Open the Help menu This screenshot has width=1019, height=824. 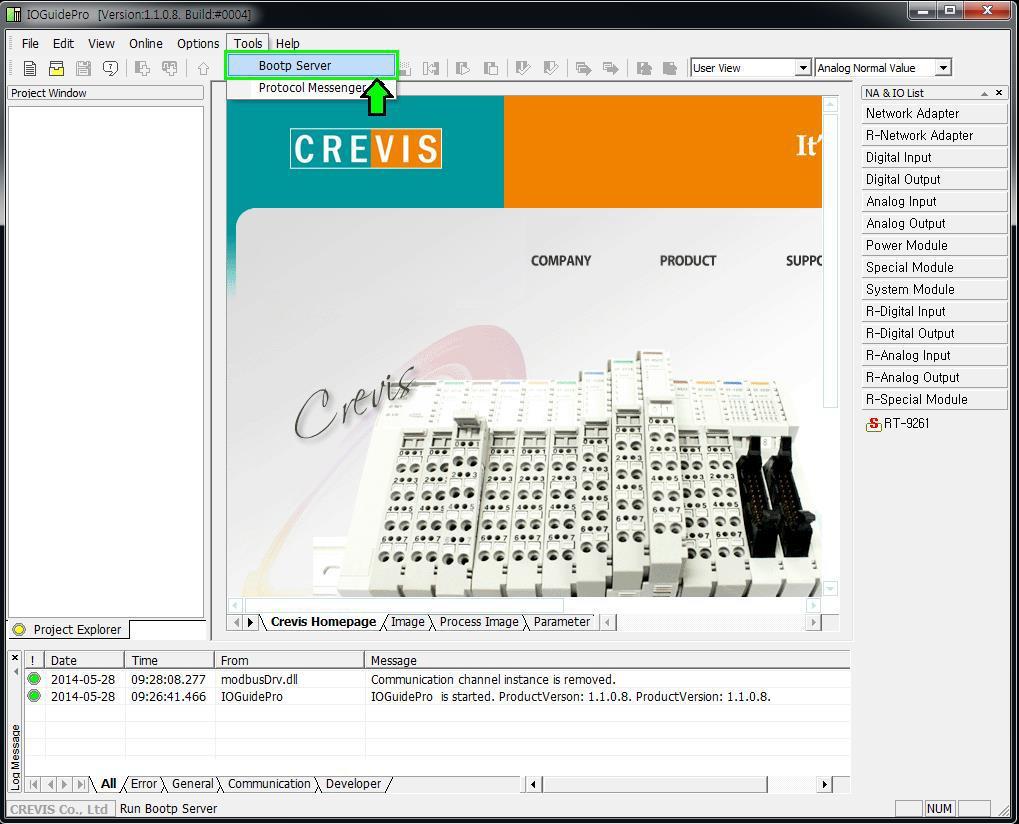coord(287,44)
